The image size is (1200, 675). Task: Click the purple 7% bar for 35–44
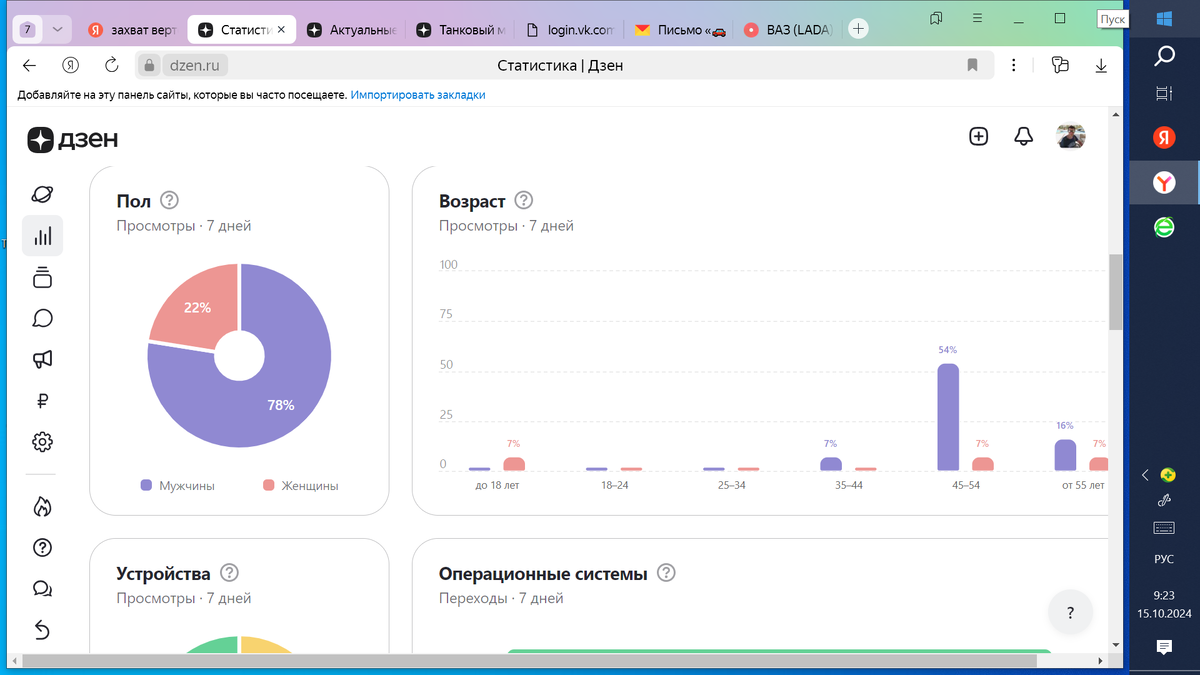pos(831,464)
